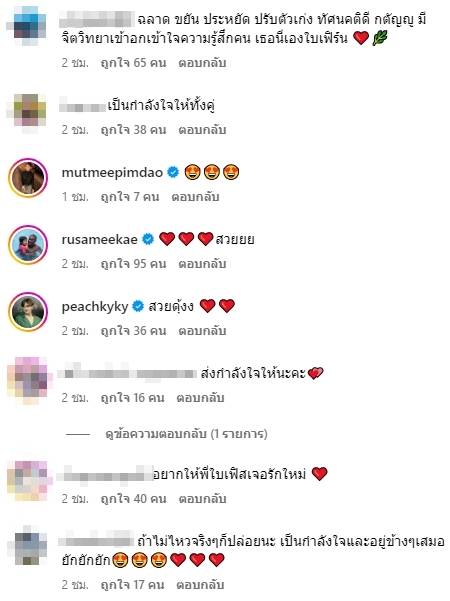The height and width of the screenshot is (601, 450).
Task: Expand replies 'ดูข้อความตอบกลับ (1 รายการ)'
Action: pyautogui.click(x=186, y=434)
